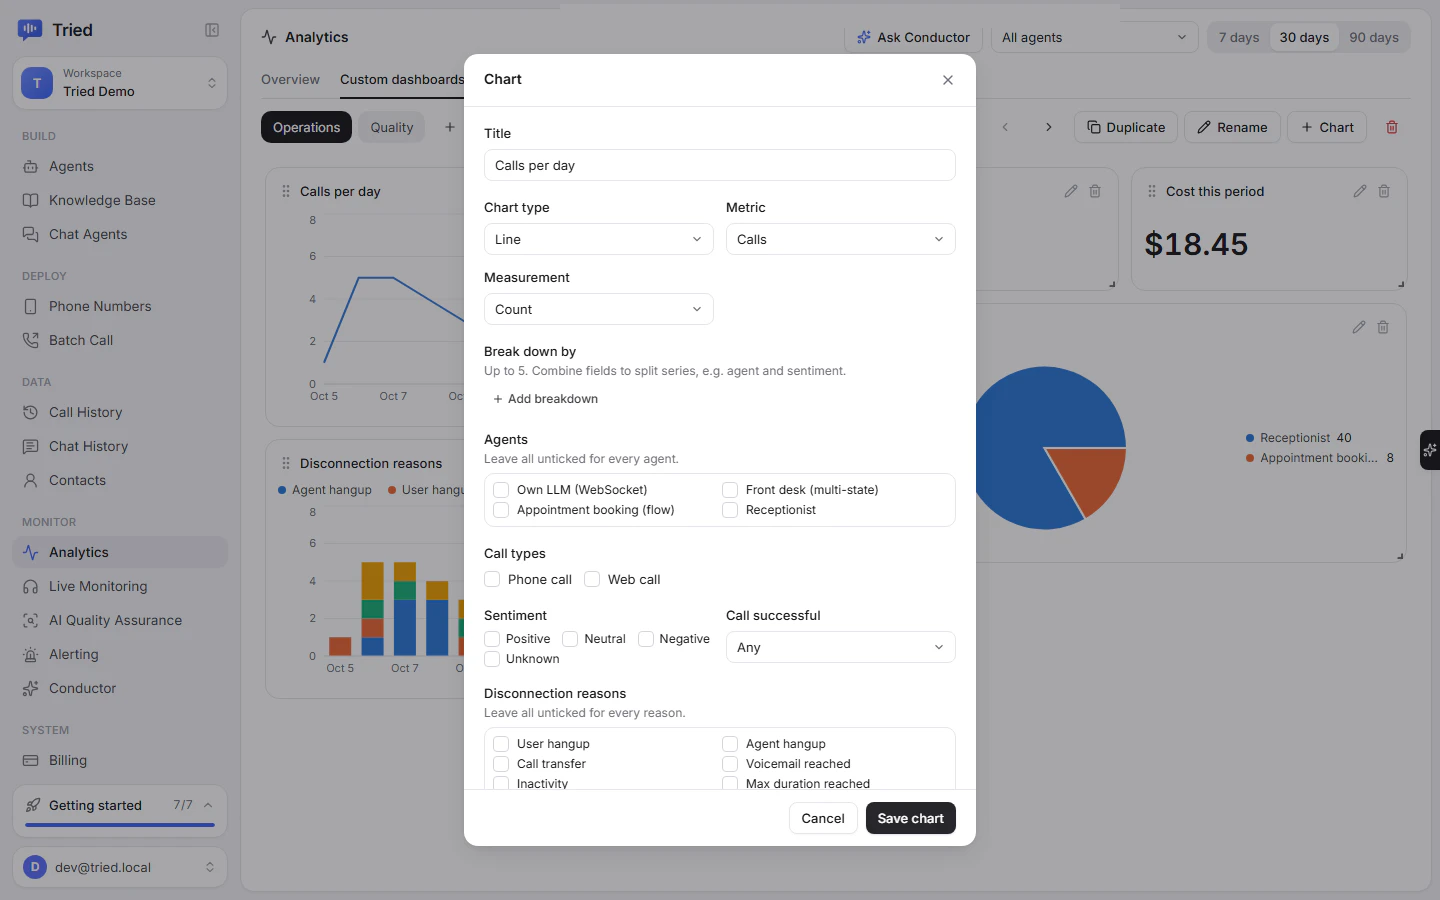This screenshot has width=1440, height=900.
Task: Click Rename dashboard button
Action: tap(1232, 127)
